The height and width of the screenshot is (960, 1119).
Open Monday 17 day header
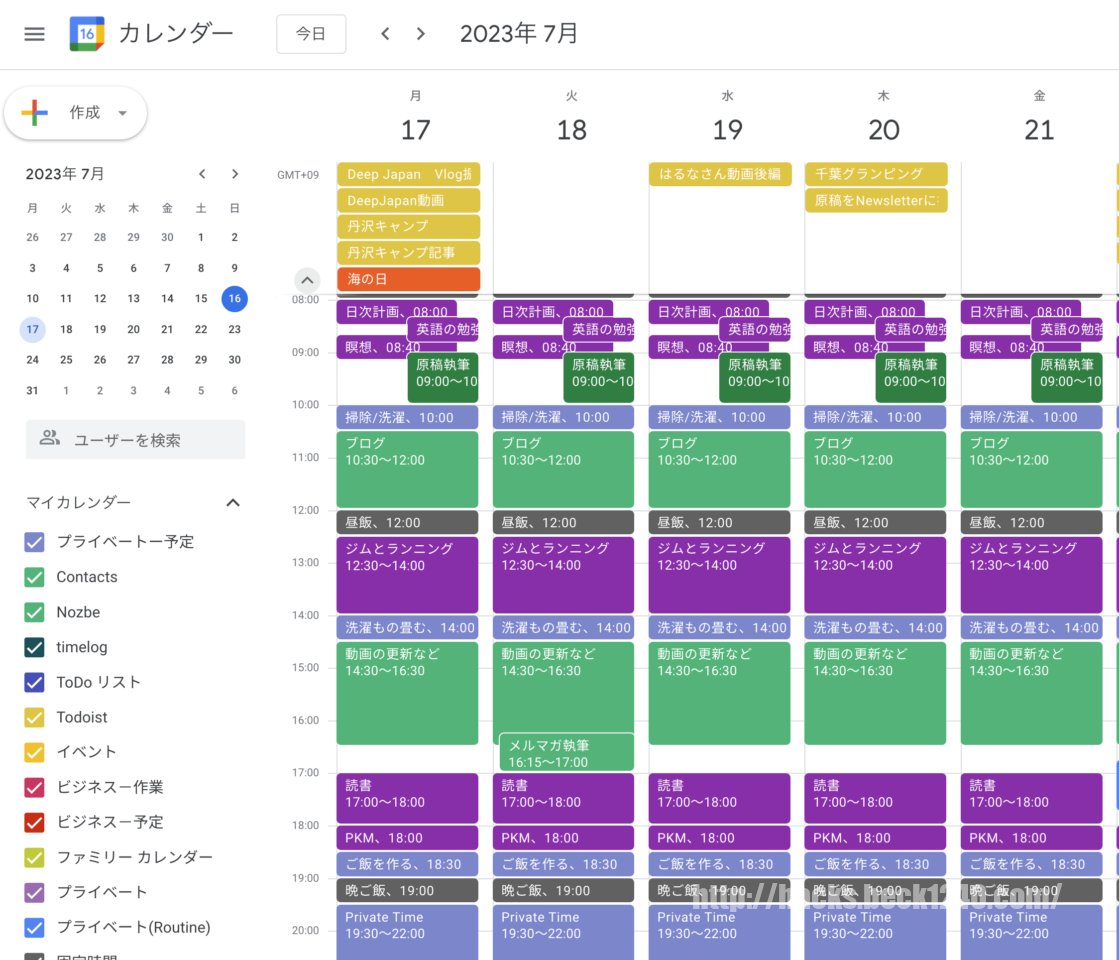(415, 130)
